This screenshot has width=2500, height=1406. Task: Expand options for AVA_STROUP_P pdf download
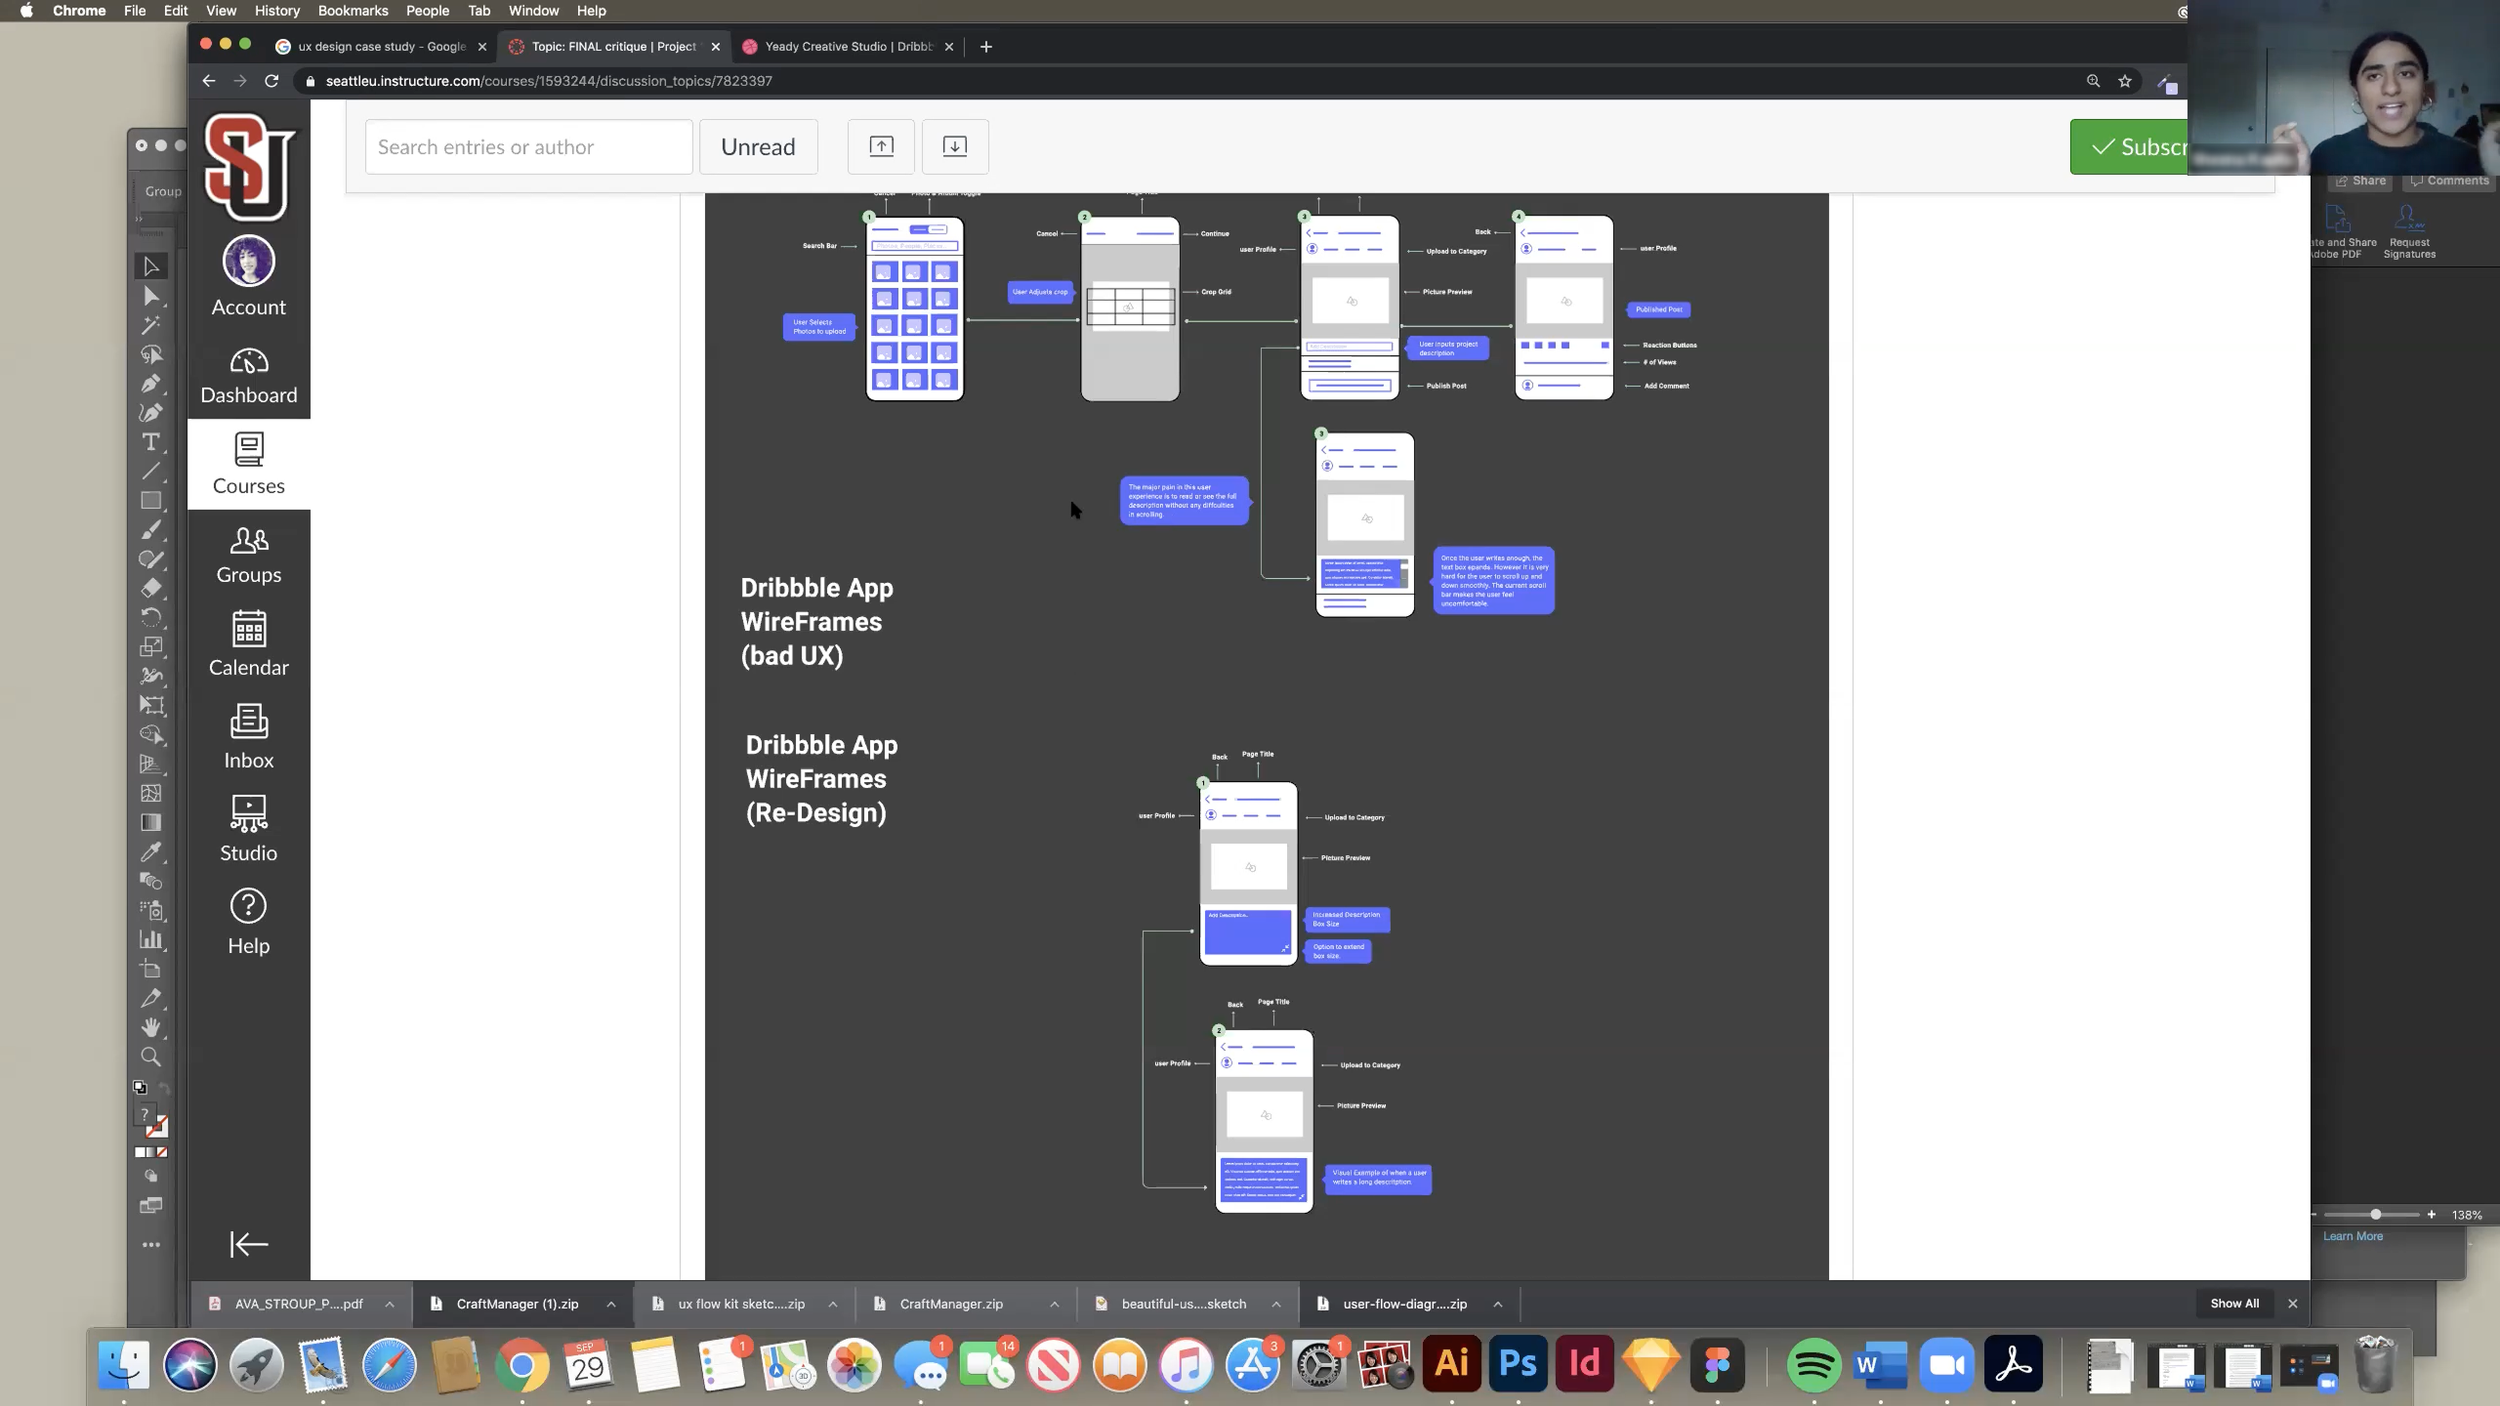pos(390,1304)
